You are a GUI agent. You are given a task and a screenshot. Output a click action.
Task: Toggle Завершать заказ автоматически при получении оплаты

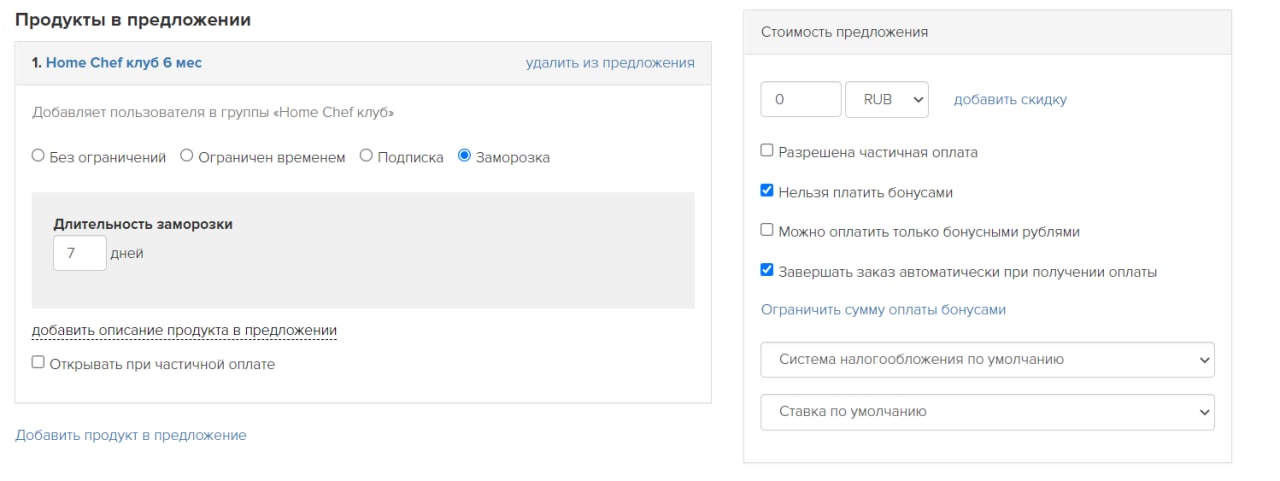click(767, 270)
